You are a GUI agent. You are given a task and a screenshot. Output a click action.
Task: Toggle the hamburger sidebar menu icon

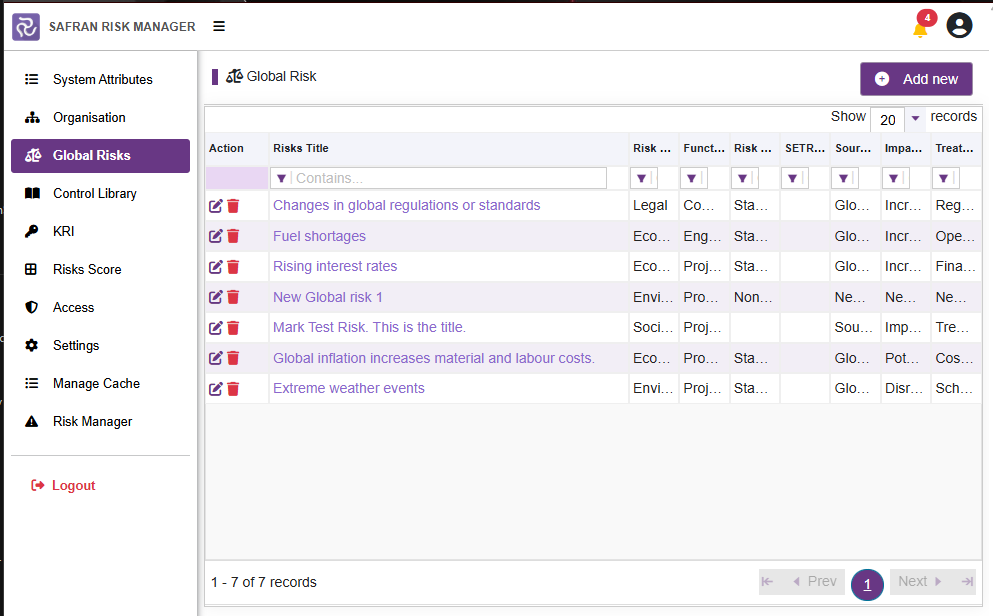point(219,26)
